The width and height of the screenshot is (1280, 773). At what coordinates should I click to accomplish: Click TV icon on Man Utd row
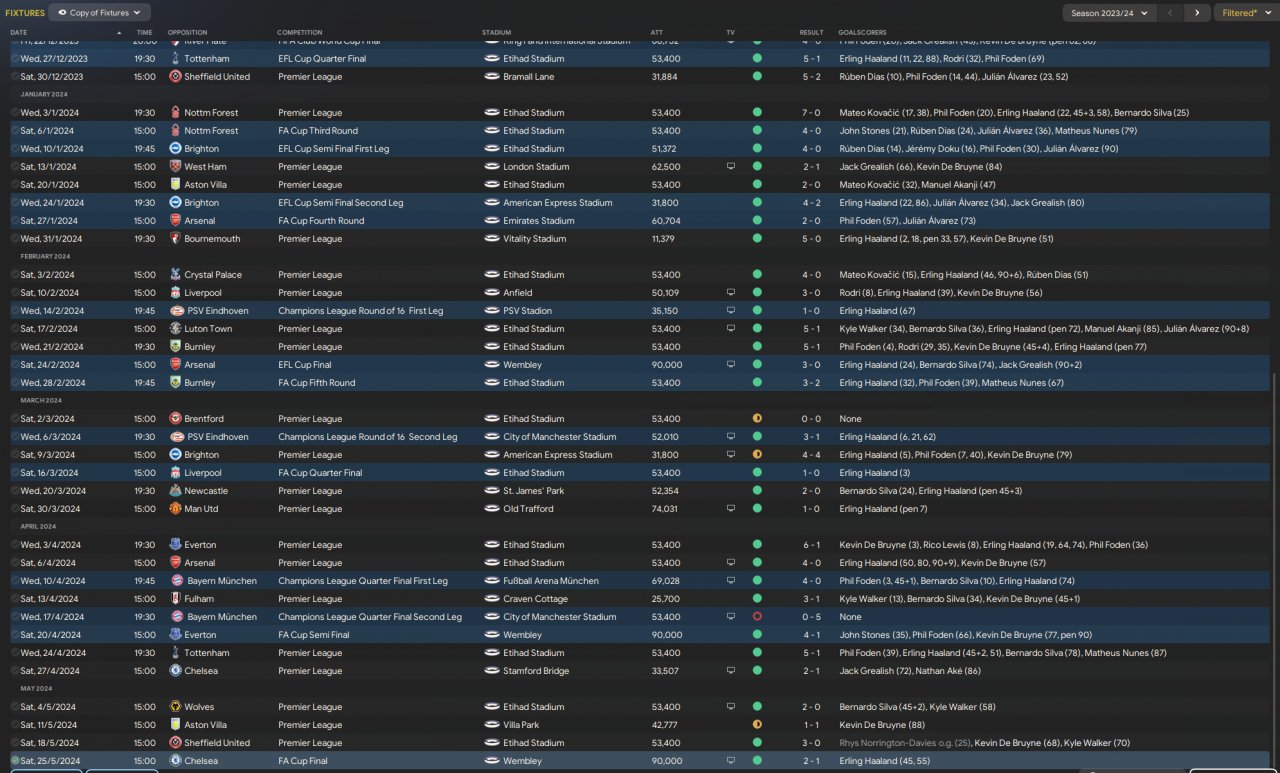click(x=731, y=509)
